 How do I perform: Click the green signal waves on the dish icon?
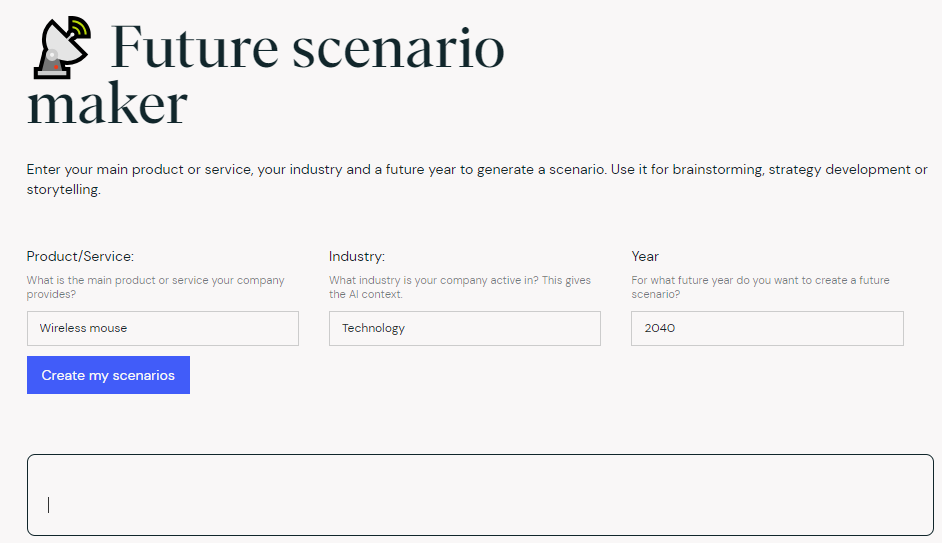click(x=80, y=28)
